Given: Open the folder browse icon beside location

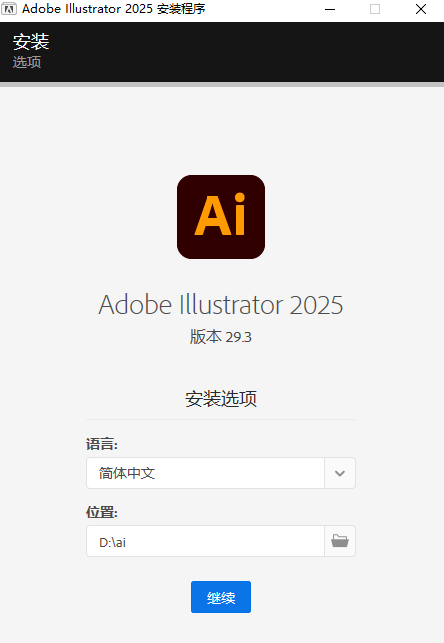Looking at the screenshot, I should click(x=340, y=541).
